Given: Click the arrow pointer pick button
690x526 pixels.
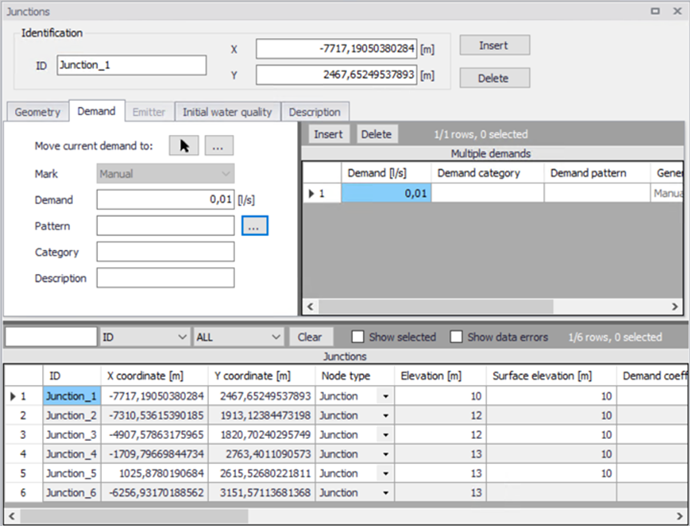Looking at the screenshot, I should [x=184, y=146].
